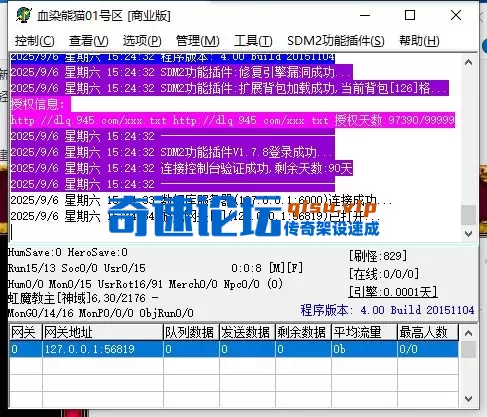Click the [引擎:0.0001天] status label

point(393,292)
